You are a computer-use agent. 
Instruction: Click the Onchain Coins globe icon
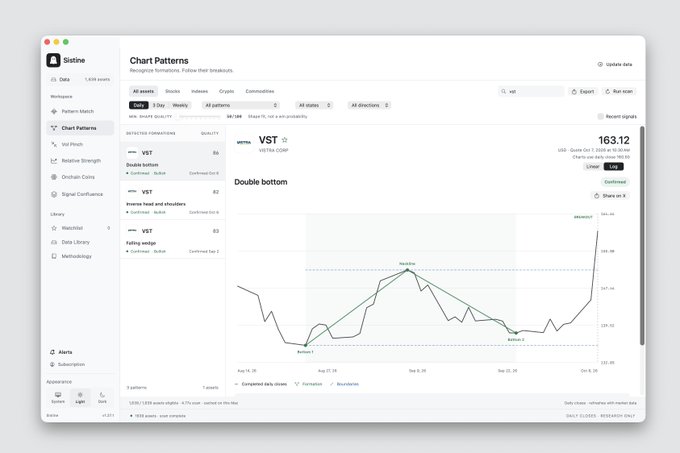click(54, 177)
